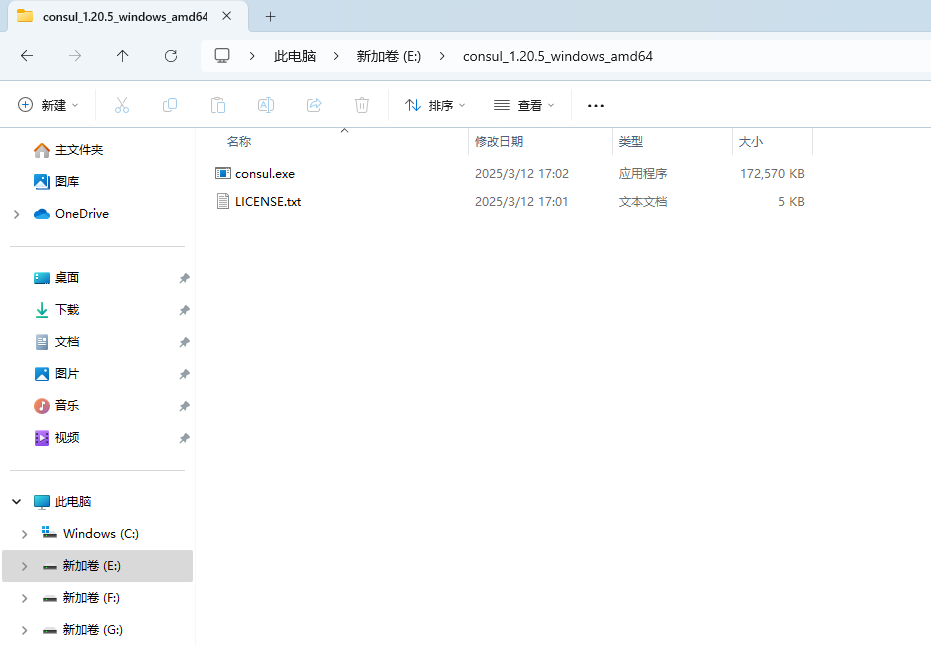
Task: Go up one directory level
Action: click(123, 56)
